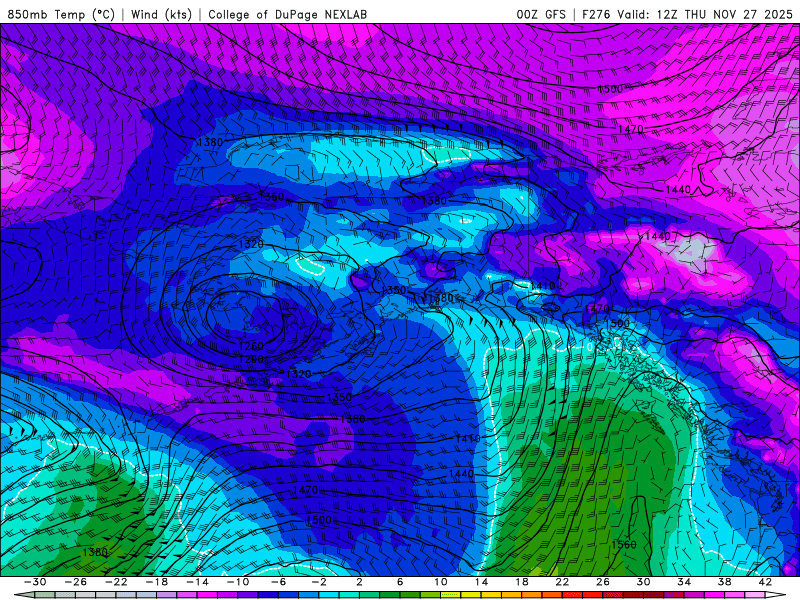Click the 26 color scale label

point(603,582)
